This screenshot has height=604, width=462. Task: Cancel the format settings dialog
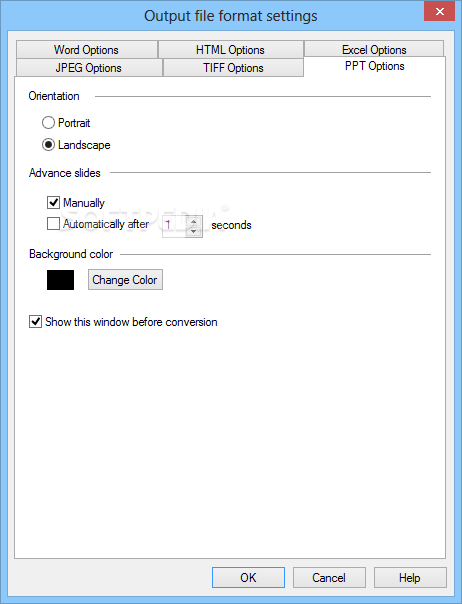pos(329,577)
